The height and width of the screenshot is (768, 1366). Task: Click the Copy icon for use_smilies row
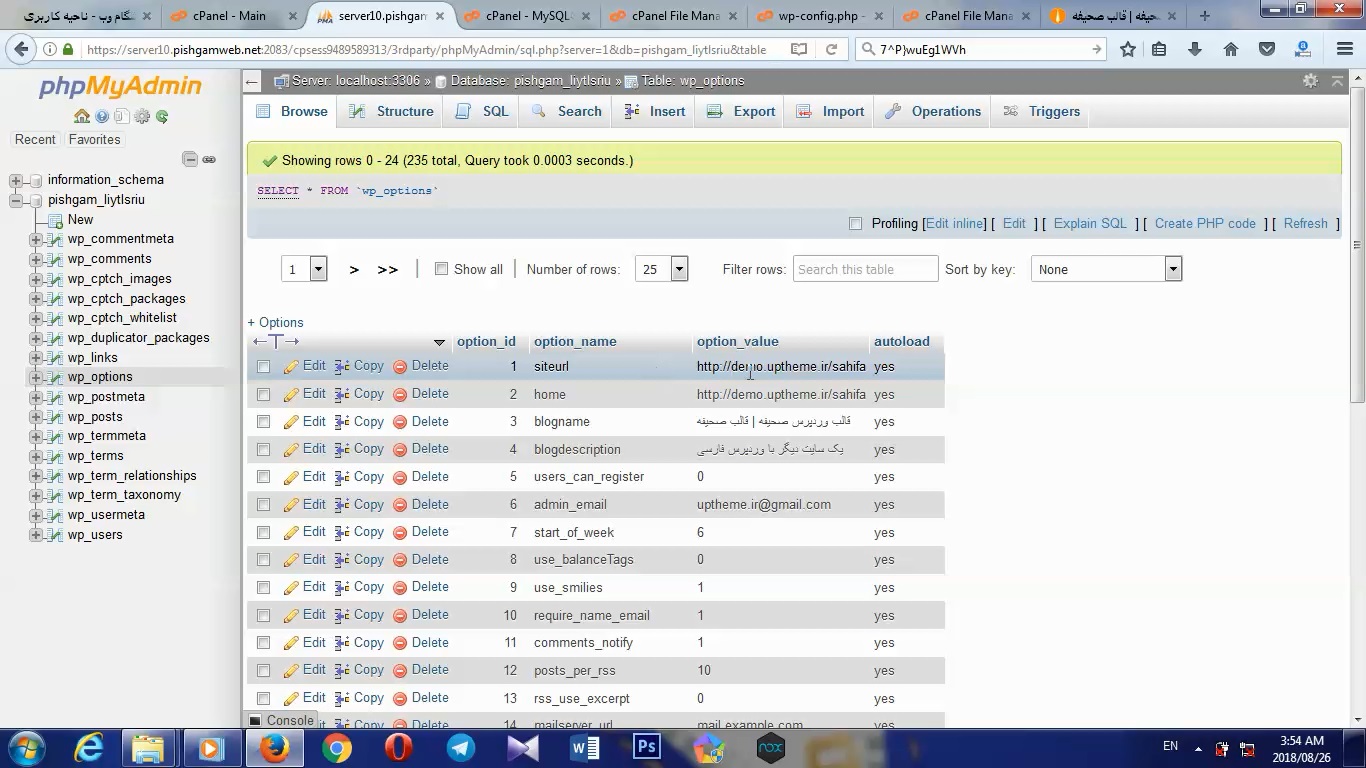click(341, 588)
